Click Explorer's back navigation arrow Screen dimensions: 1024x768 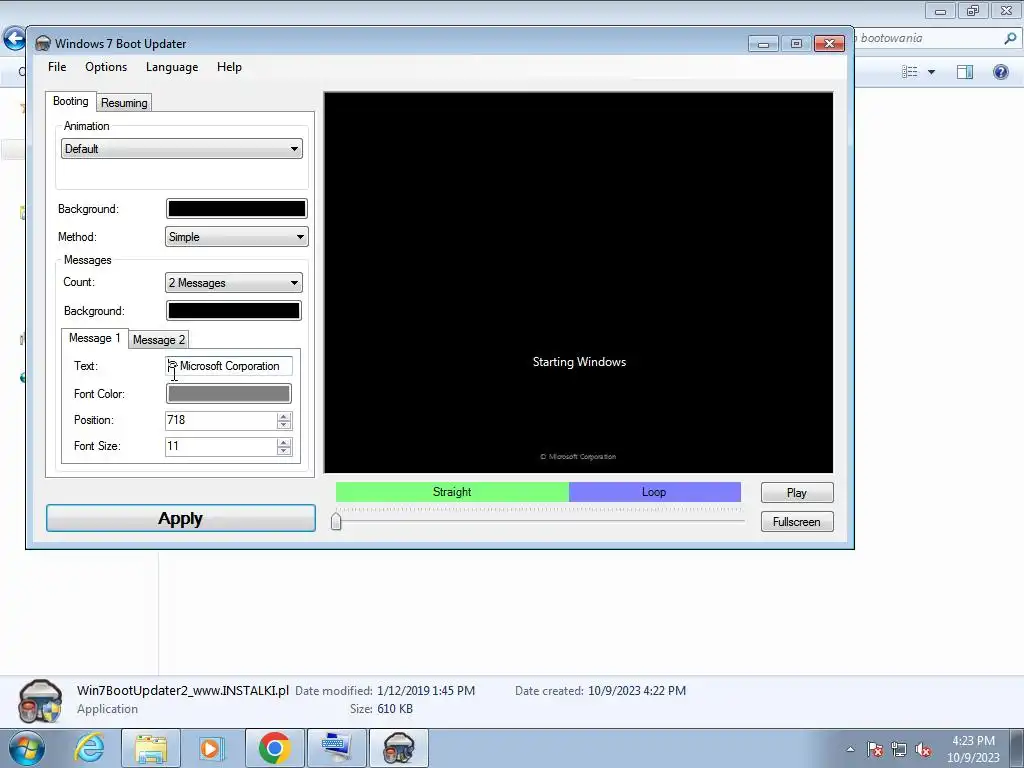tap(14, 38)
